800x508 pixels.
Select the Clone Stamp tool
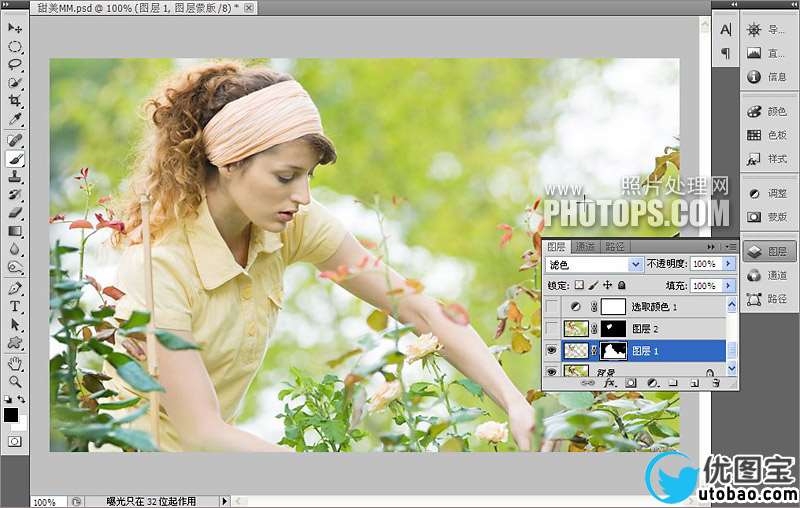tap(15, 177)
